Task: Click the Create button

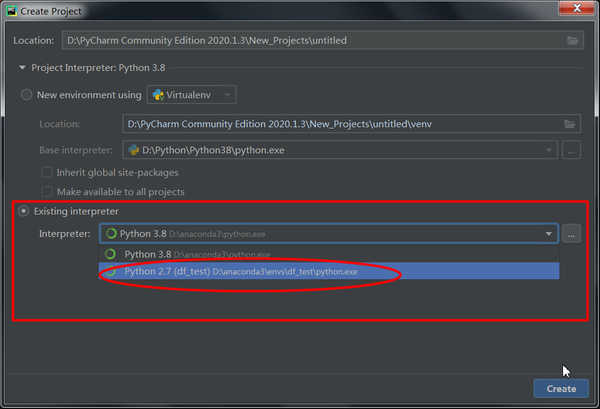Action: [x=561, y=389]
